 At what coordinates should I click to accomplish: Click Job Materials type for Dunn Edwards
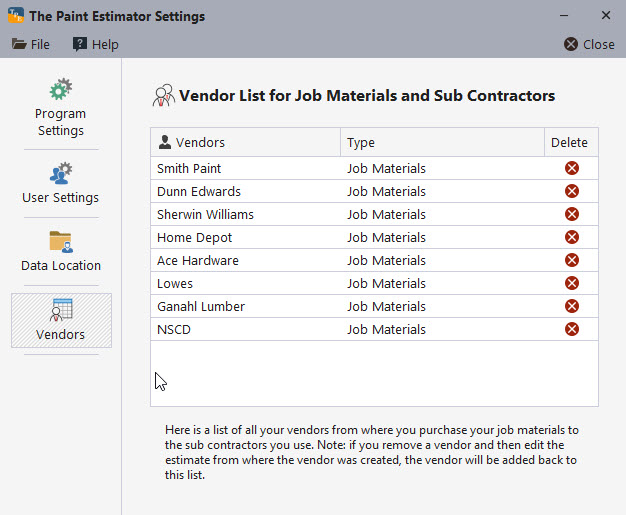tap(386, 192)
